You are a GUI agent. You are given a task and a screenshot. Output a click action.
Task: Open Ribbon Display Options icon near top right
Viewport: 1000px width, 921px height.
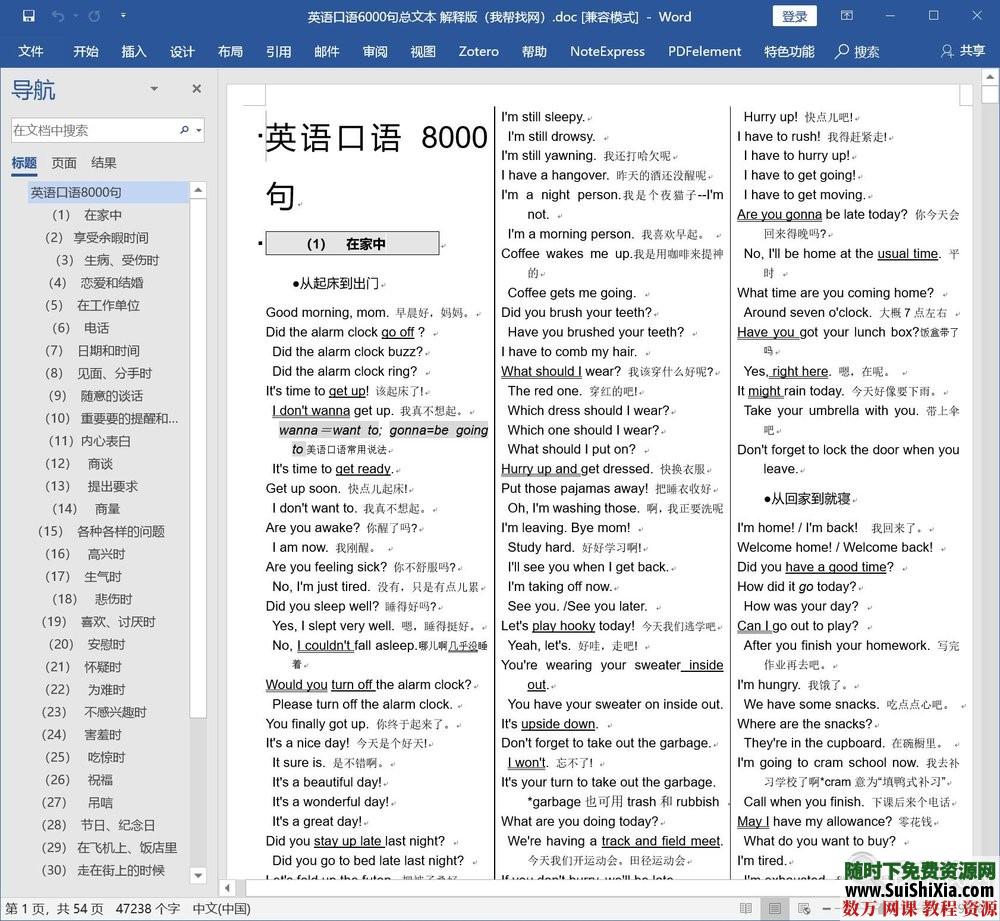[846, 16]
